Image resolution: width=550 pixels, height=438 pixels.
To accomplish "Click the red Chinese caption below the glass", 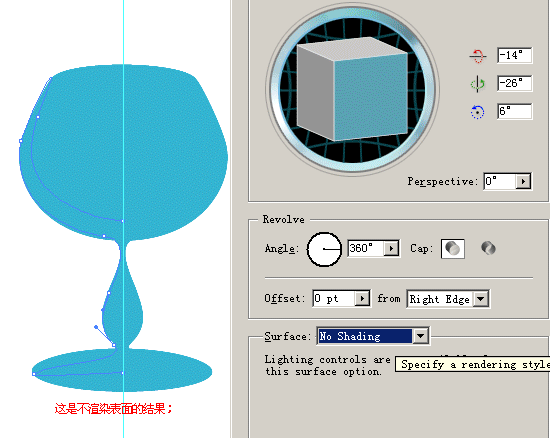I will point(114,409).
